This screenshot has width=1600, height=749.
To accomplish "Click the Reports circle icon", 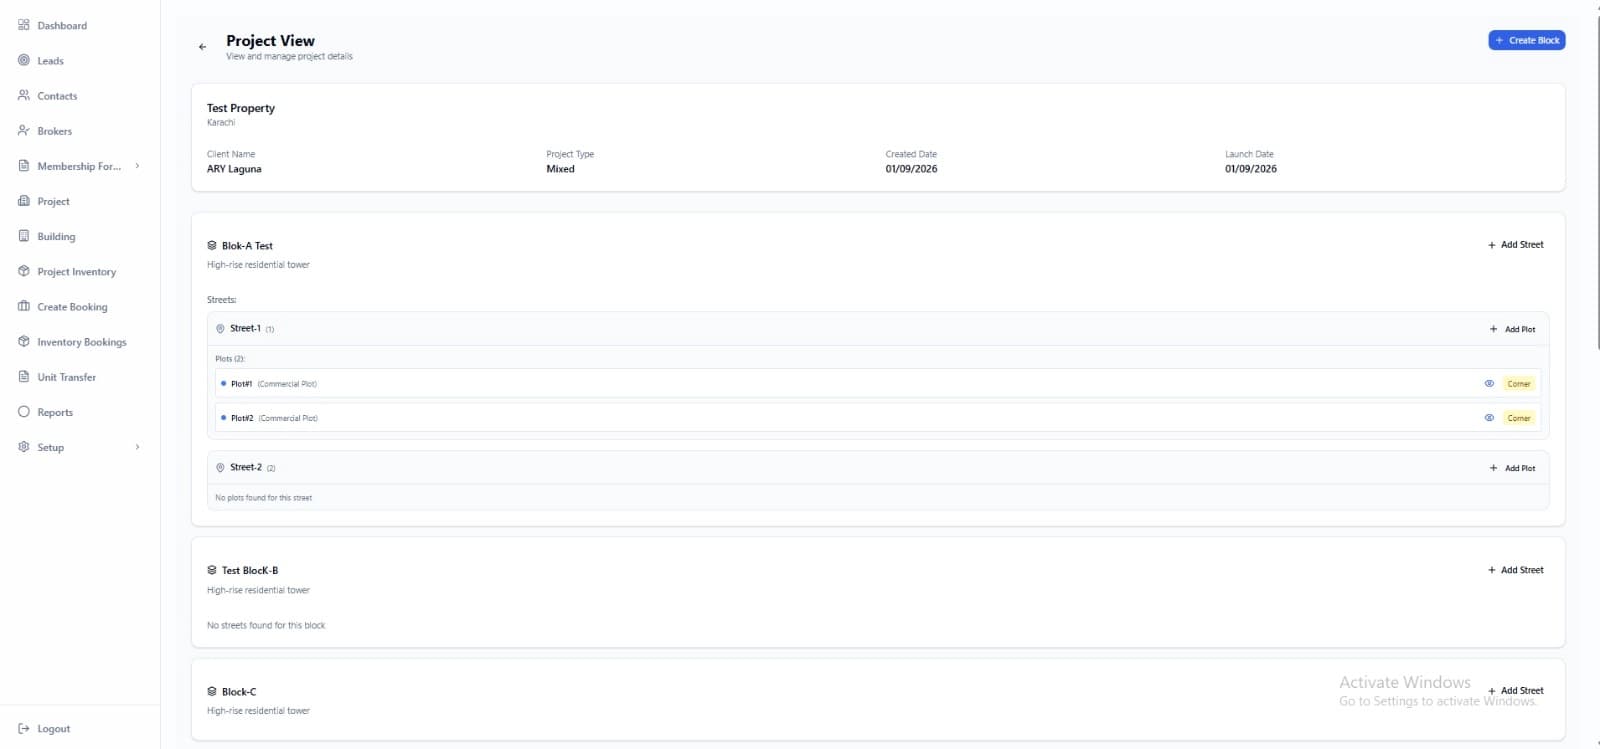I will coord(24,412).
